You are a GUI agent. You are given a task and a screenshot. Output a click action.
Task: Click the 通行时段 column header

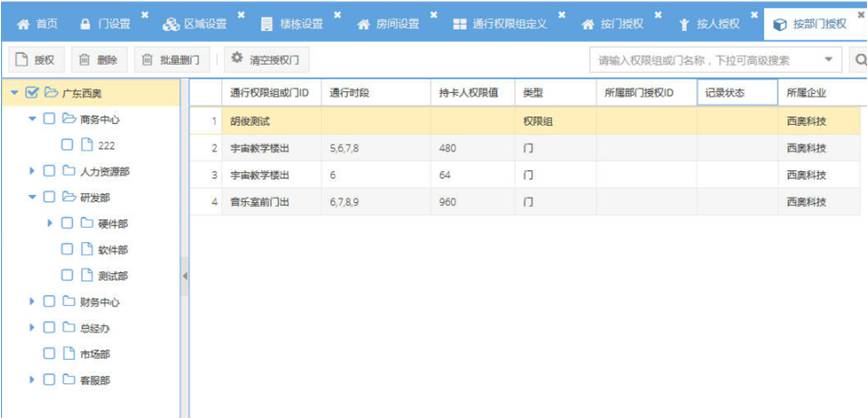click(376, 93)
